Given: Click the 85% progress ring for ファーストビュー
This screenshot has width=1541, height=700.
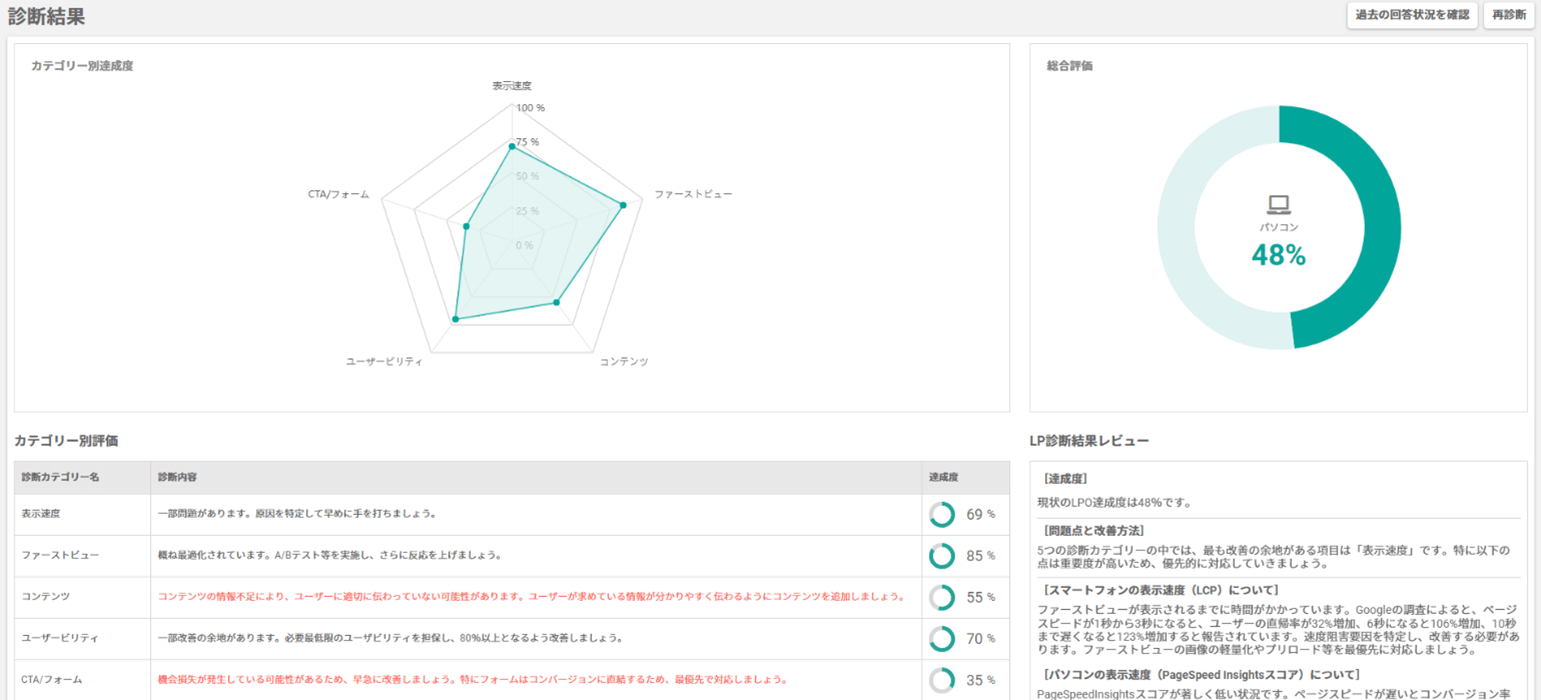Looking at the screenshot, I should 941,556.
